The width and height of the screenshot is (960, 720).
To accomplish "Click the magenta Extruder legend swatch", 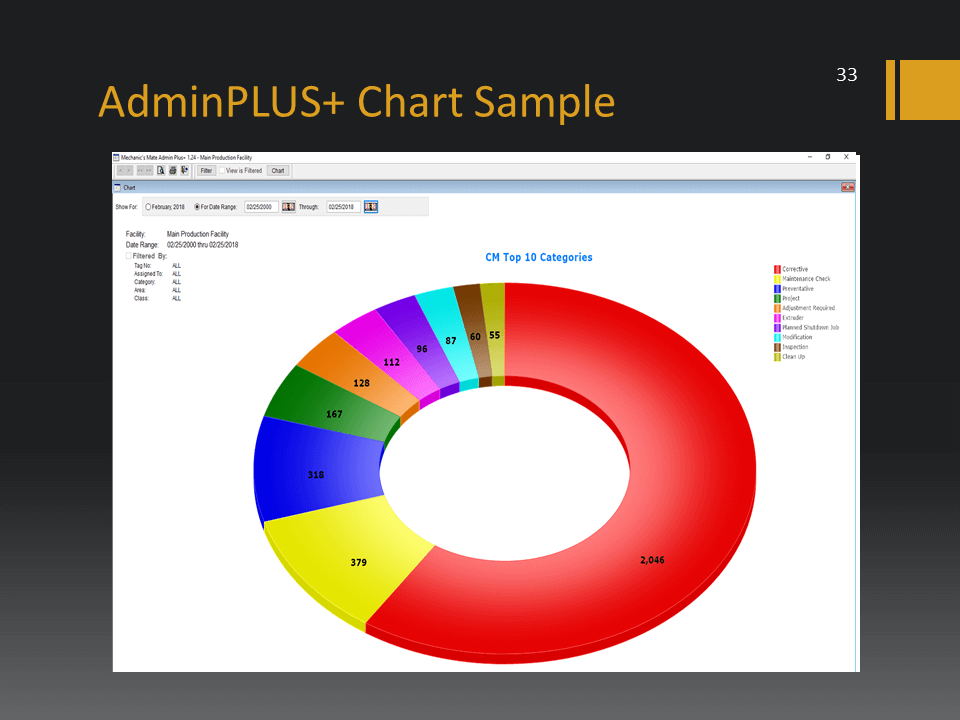I will click(x=777, y=318).
